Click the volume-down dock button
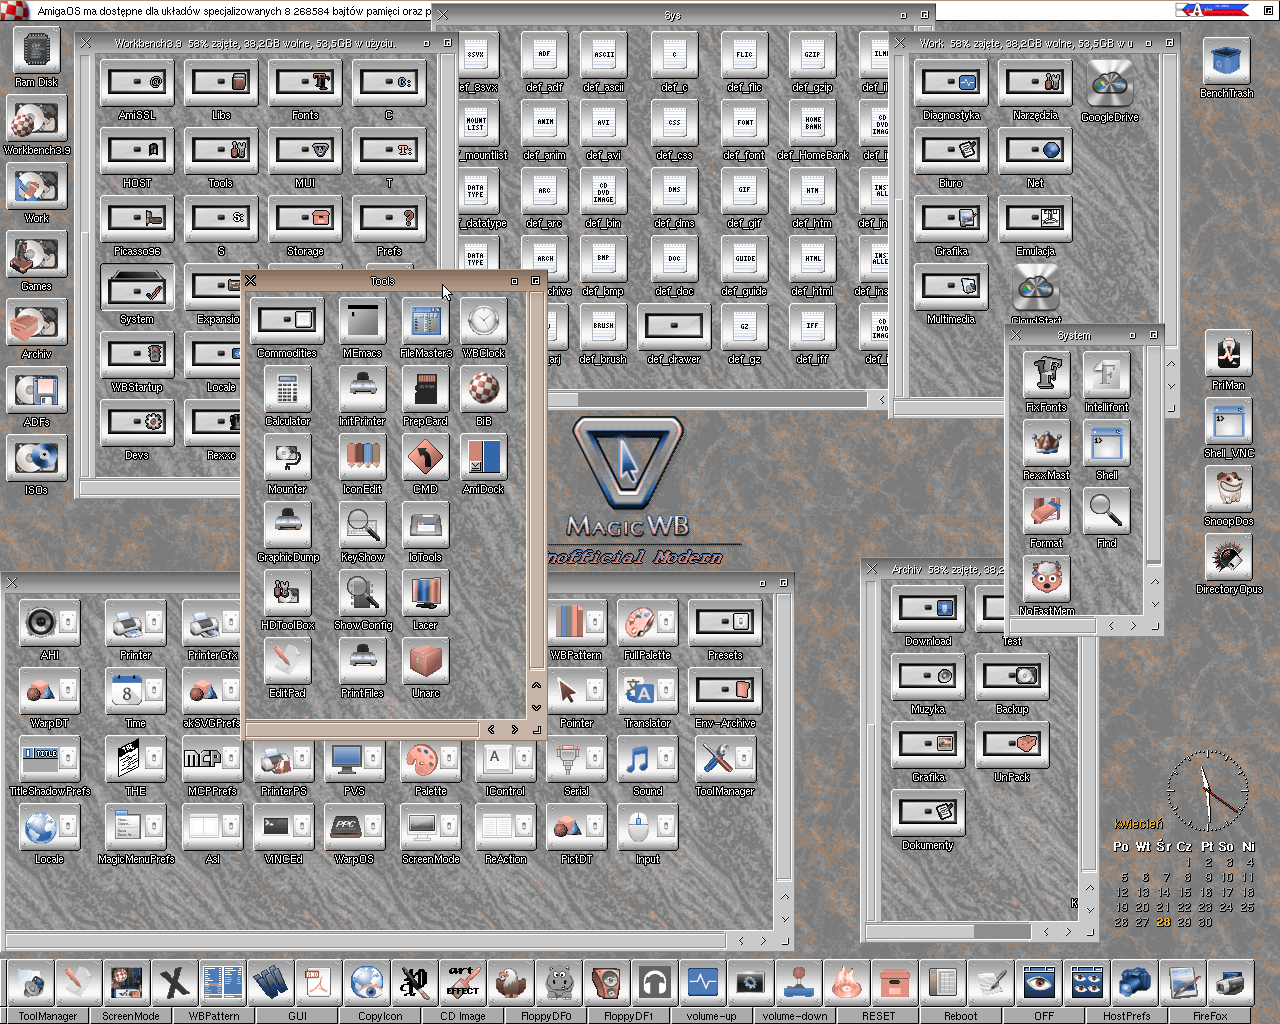The height and width of the screenshot is (1024, 1280). [795, 1016]
